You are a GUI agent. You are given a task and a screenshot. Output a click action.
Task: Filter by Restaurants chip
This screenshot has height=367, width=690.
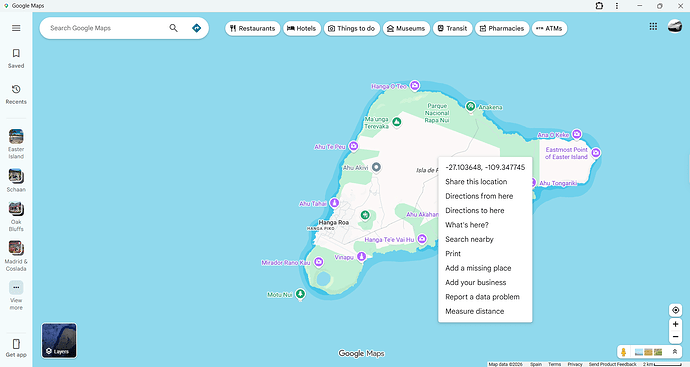pyautogui.click(x=253, y=29)
